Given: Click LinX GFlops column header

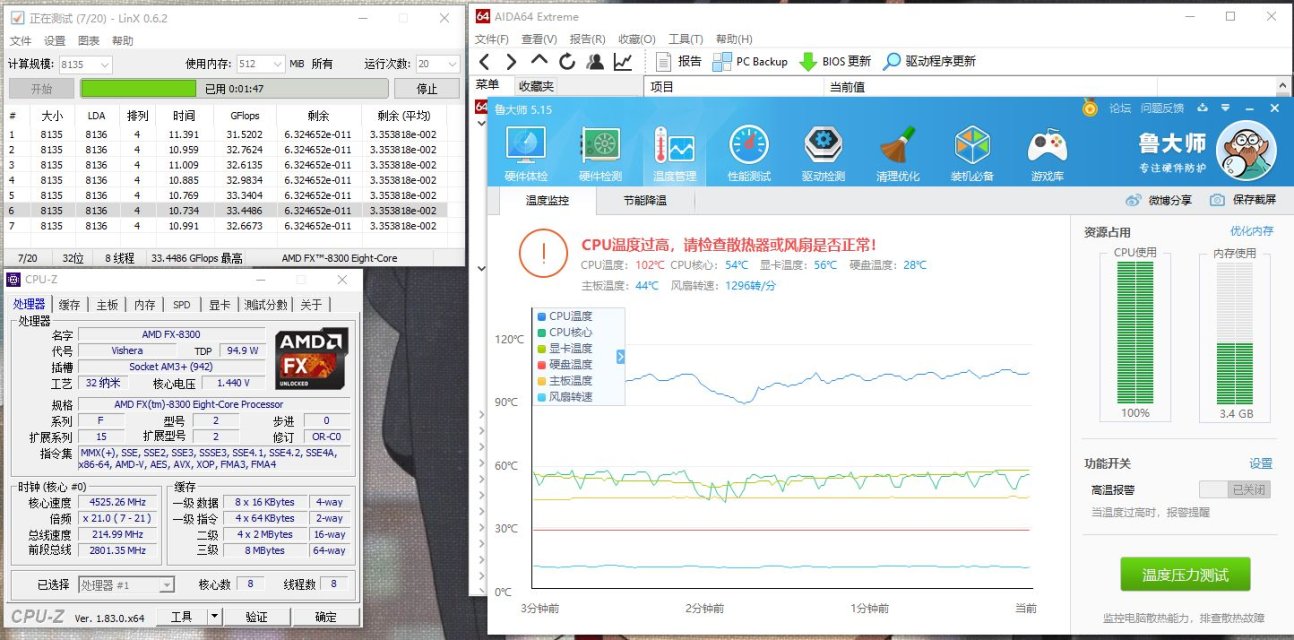Looking at the screenshot, I should point(244,115).
